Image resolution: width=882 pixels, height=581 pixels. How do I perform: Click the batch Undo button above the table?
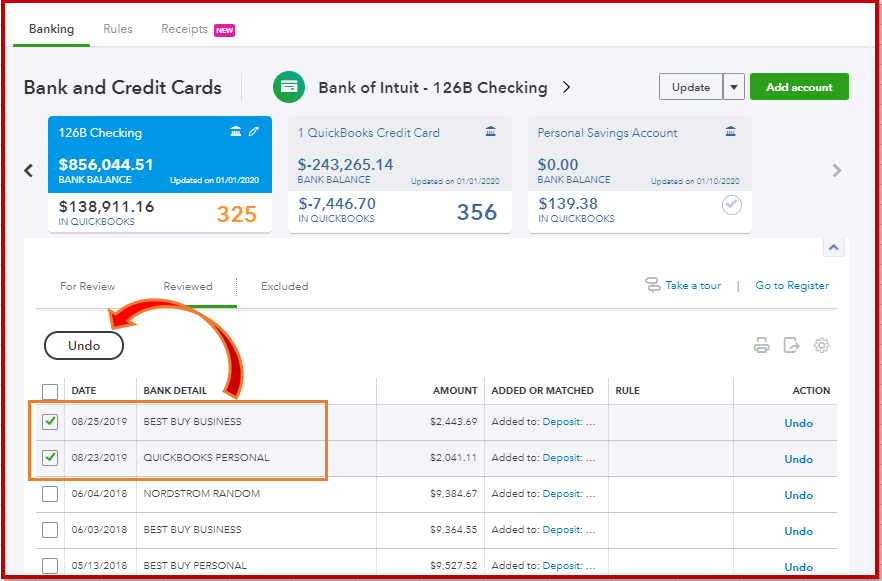tap(84, 345)
